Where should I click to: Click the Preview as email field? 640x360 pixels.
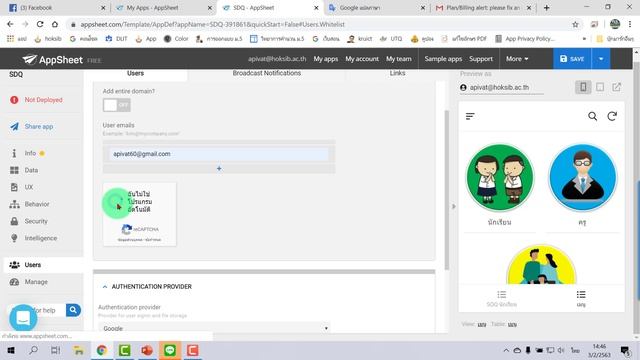point(502,87)
